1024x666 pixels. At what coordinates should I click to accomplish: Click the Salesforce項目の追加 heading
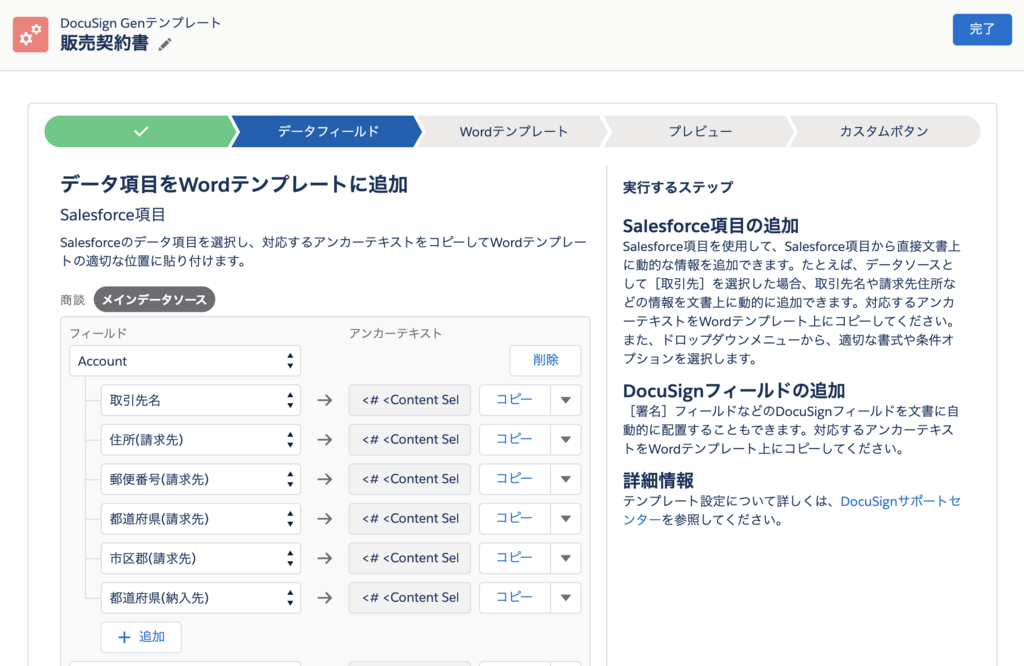tap(711, 226)
